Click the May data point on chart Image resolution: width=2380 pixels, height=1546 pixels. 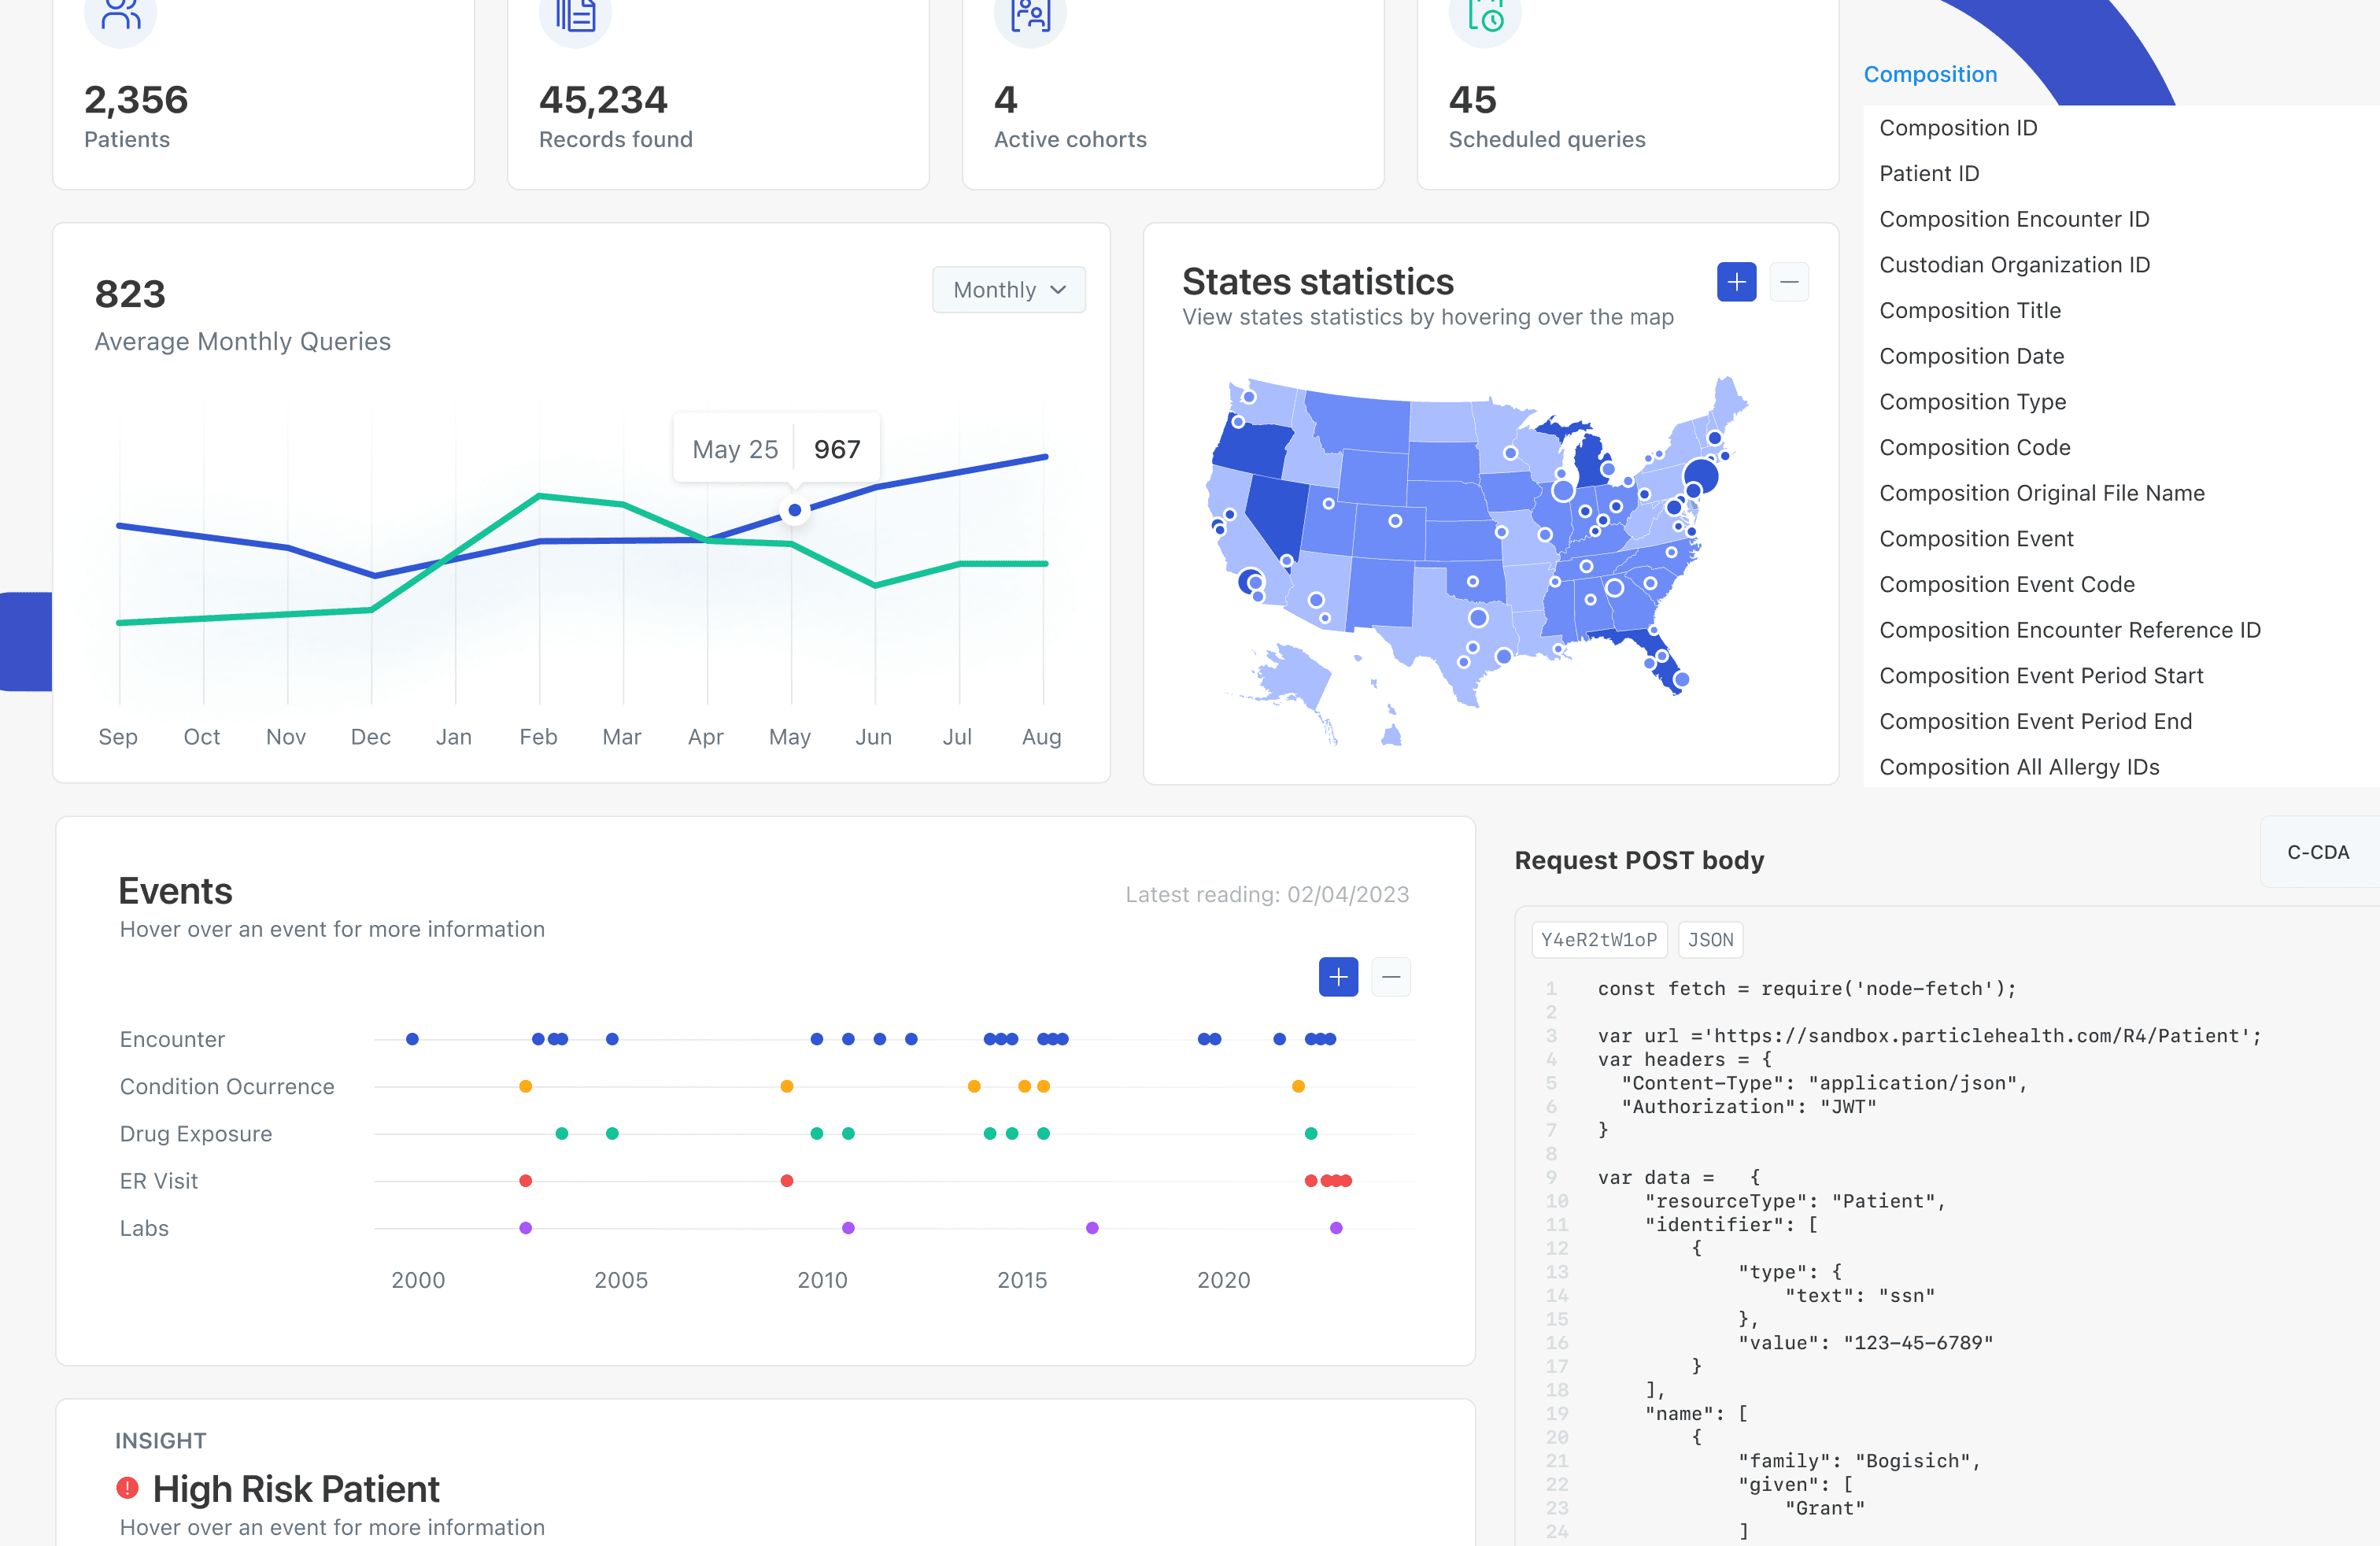point(794,510)
